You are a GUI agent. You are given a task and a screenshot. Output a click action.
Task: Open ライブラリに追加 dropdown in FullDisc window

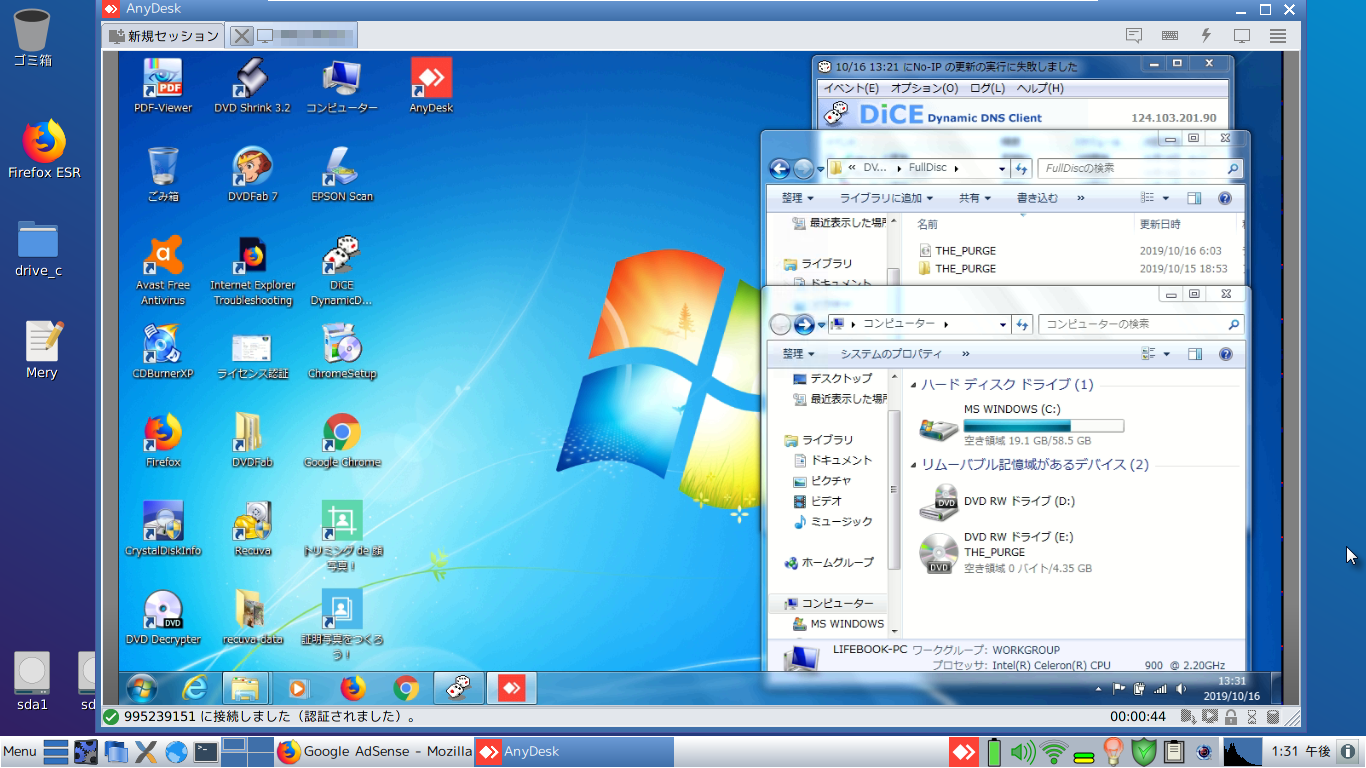(x=886, y=198)
